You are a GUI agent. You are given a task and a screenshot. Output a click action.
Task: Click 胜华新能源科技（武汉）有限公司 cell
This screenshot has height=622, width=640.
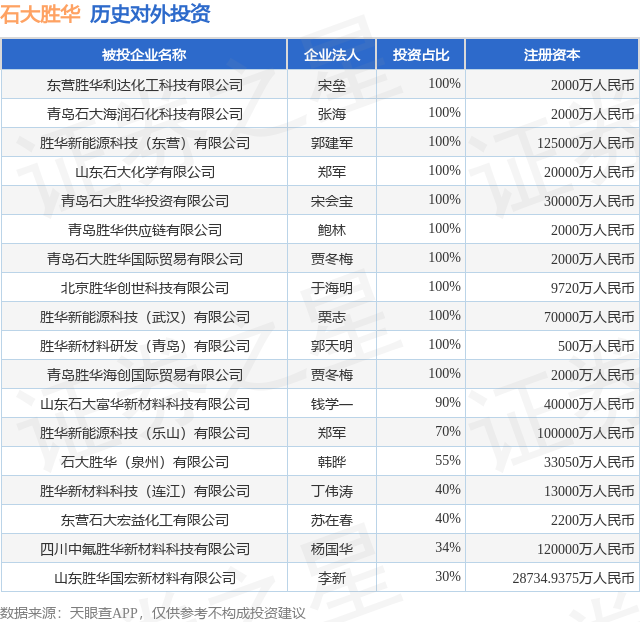[144, 317]
